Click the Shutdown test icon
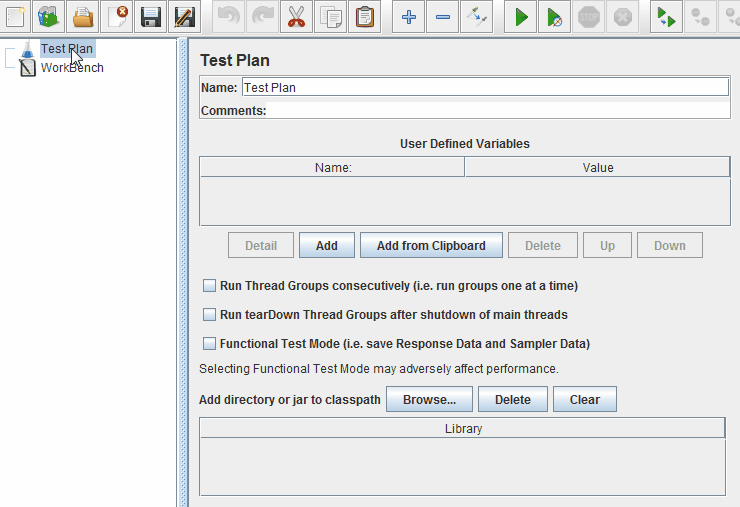Viewport: 740px width, 507px height. [x=622, y=17]
